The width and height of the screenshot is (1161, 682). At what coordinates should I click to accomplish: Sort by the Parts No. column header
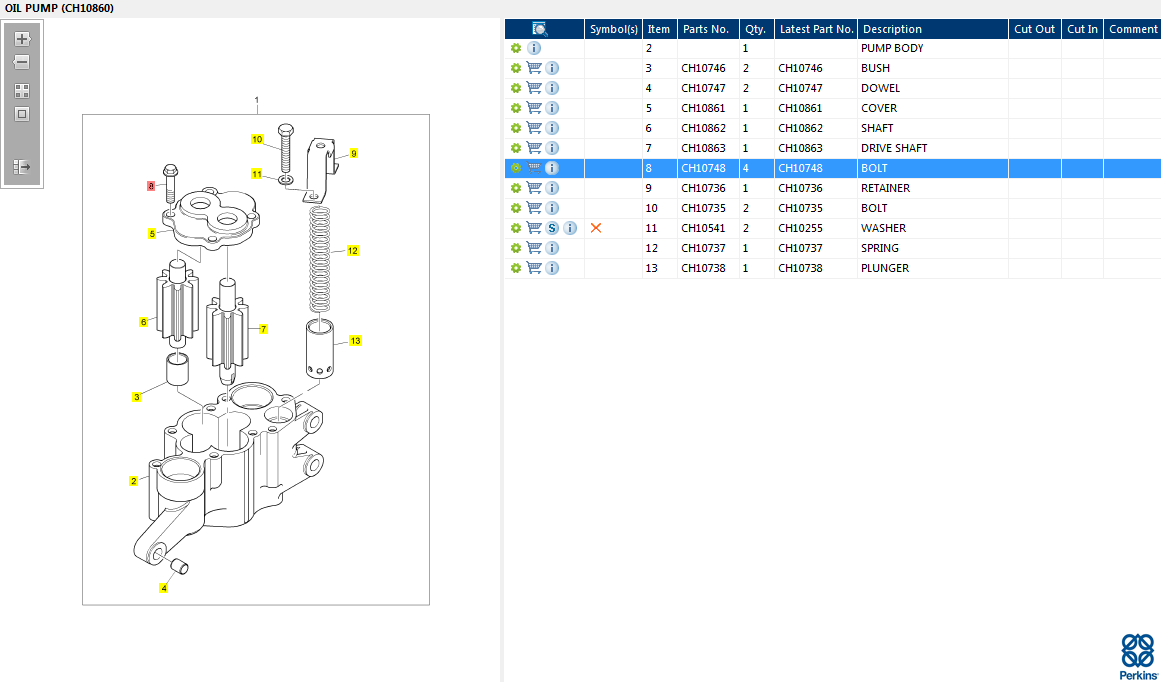coord(707,29)
